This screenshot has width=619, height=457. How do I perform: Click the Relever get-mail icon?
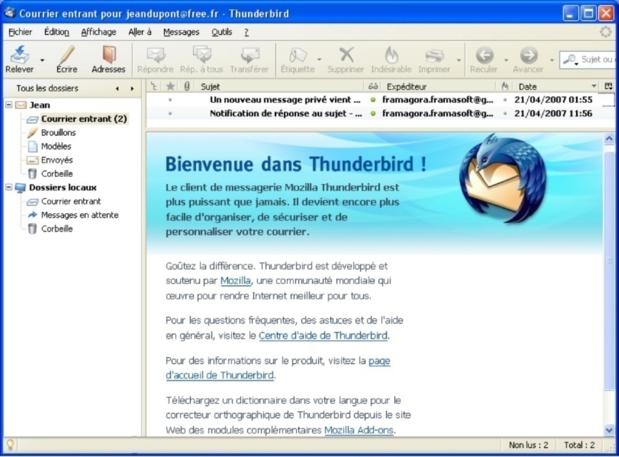click(x=19, y=55)
